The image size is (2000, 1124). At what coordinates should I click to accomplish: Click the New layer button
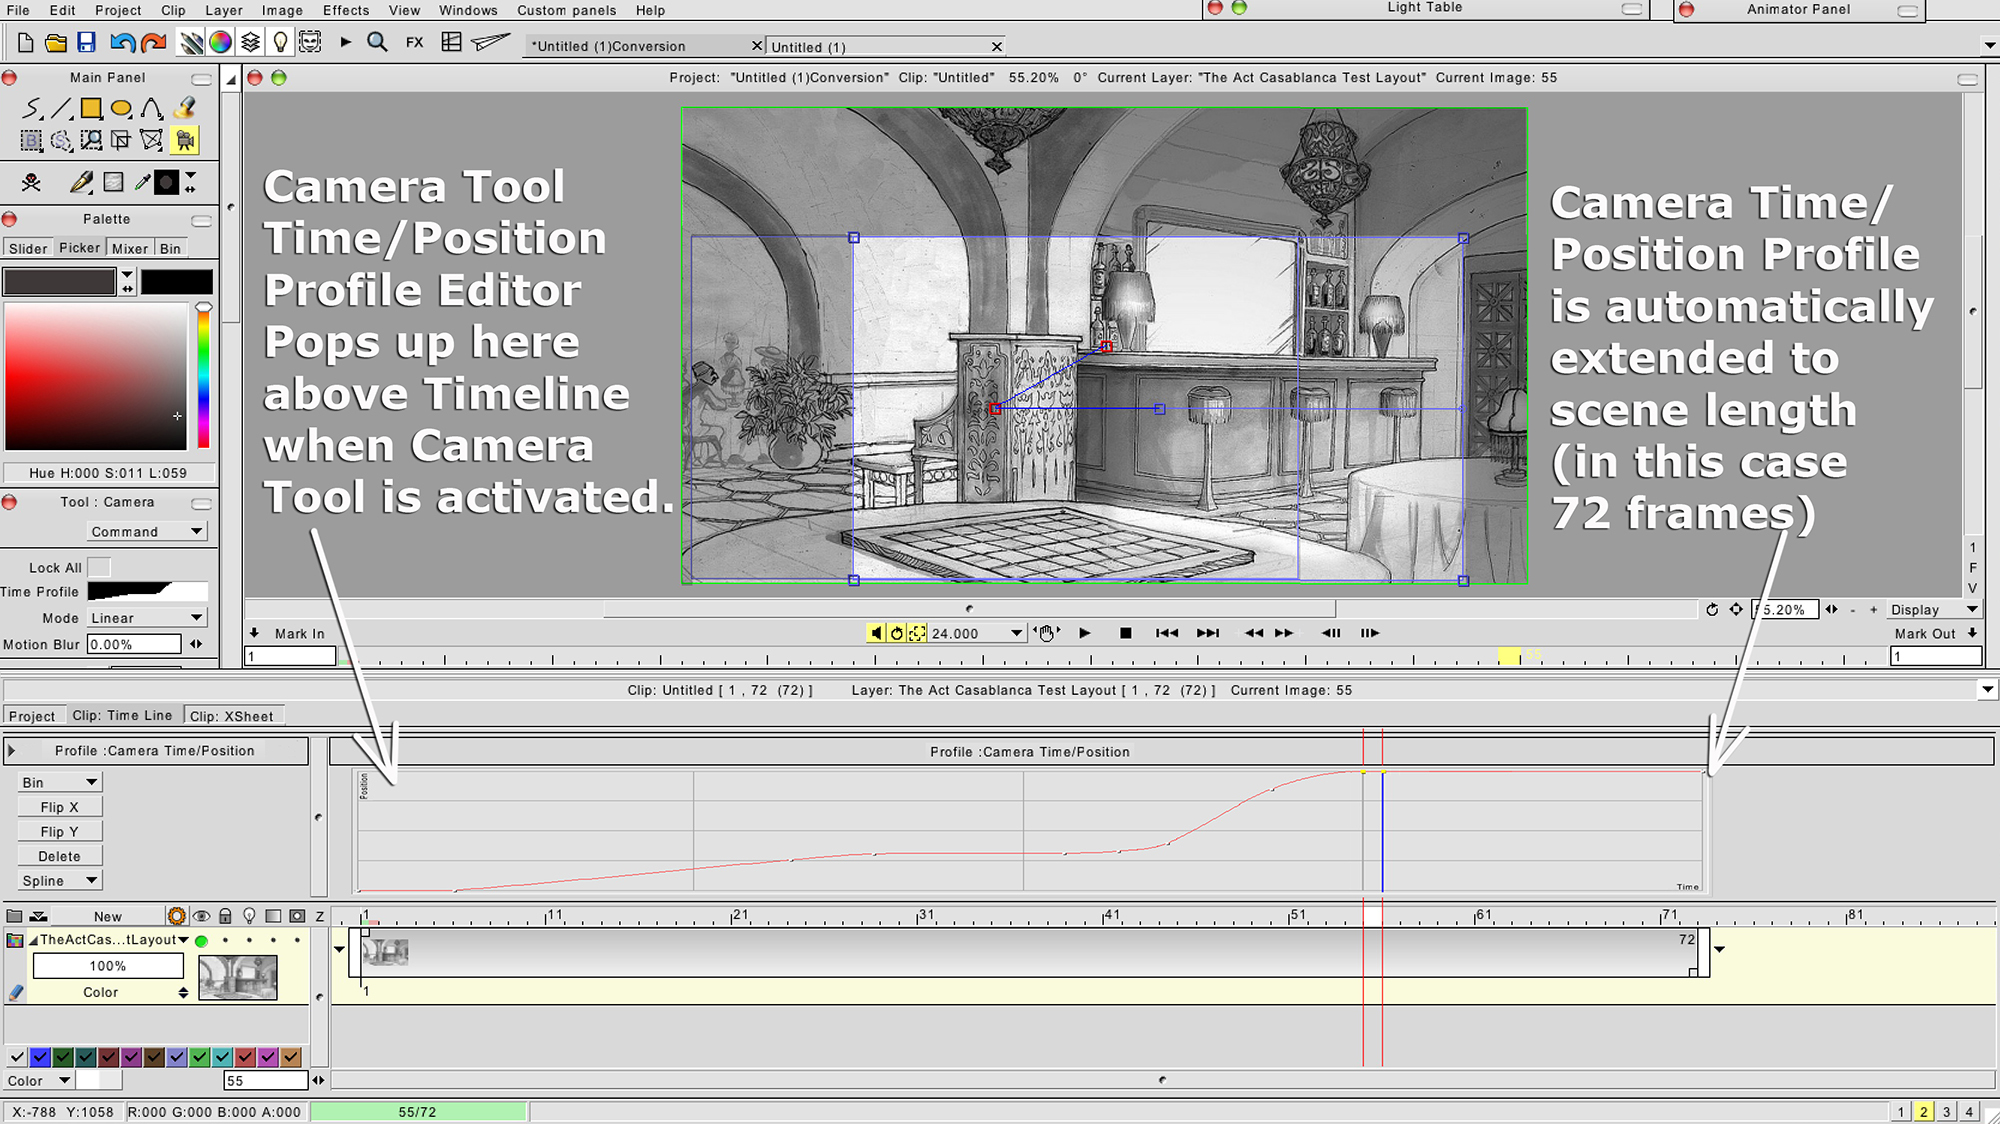click(x=108, y=916)
